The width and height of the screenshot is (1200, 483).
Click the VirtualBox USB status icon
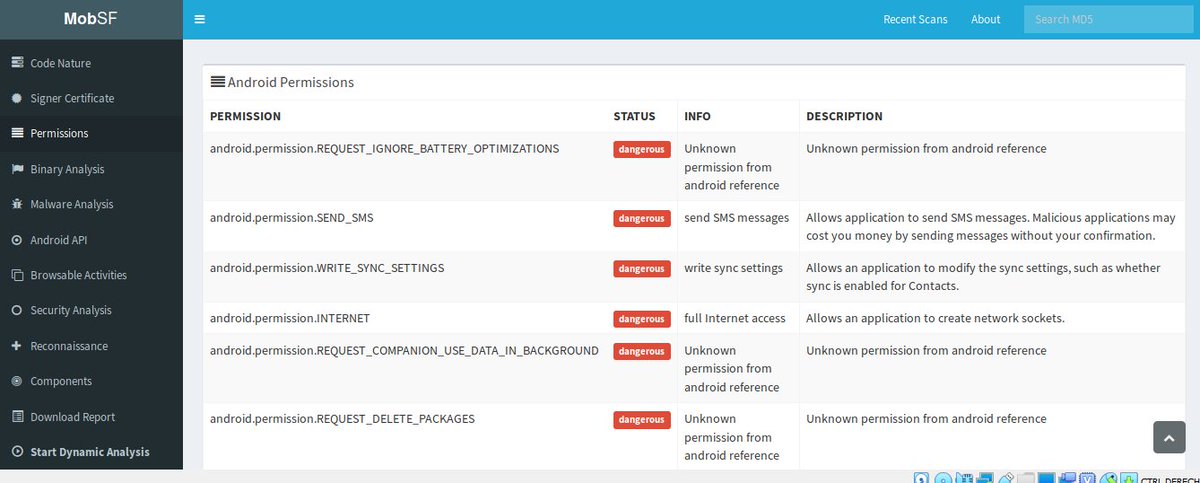coord(1005,478)
